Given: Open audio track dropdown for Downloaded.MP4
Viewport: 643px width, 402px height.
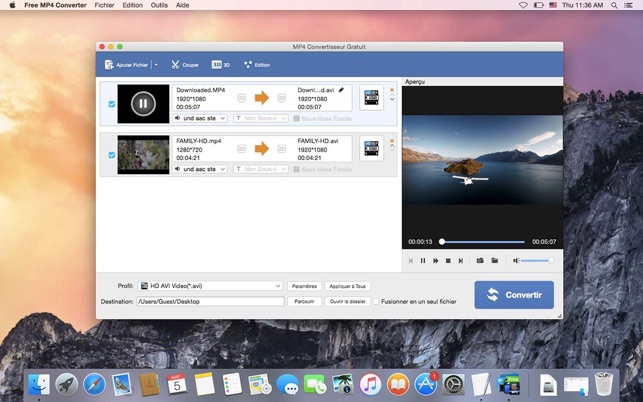Looking at the screenshot, I should pos(200,118).
